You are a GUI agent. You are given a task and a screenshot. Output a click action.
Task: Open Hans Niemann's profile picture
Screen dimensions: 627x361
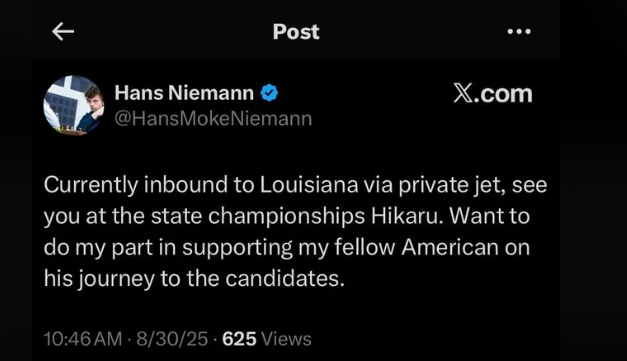tap(74, 105)
